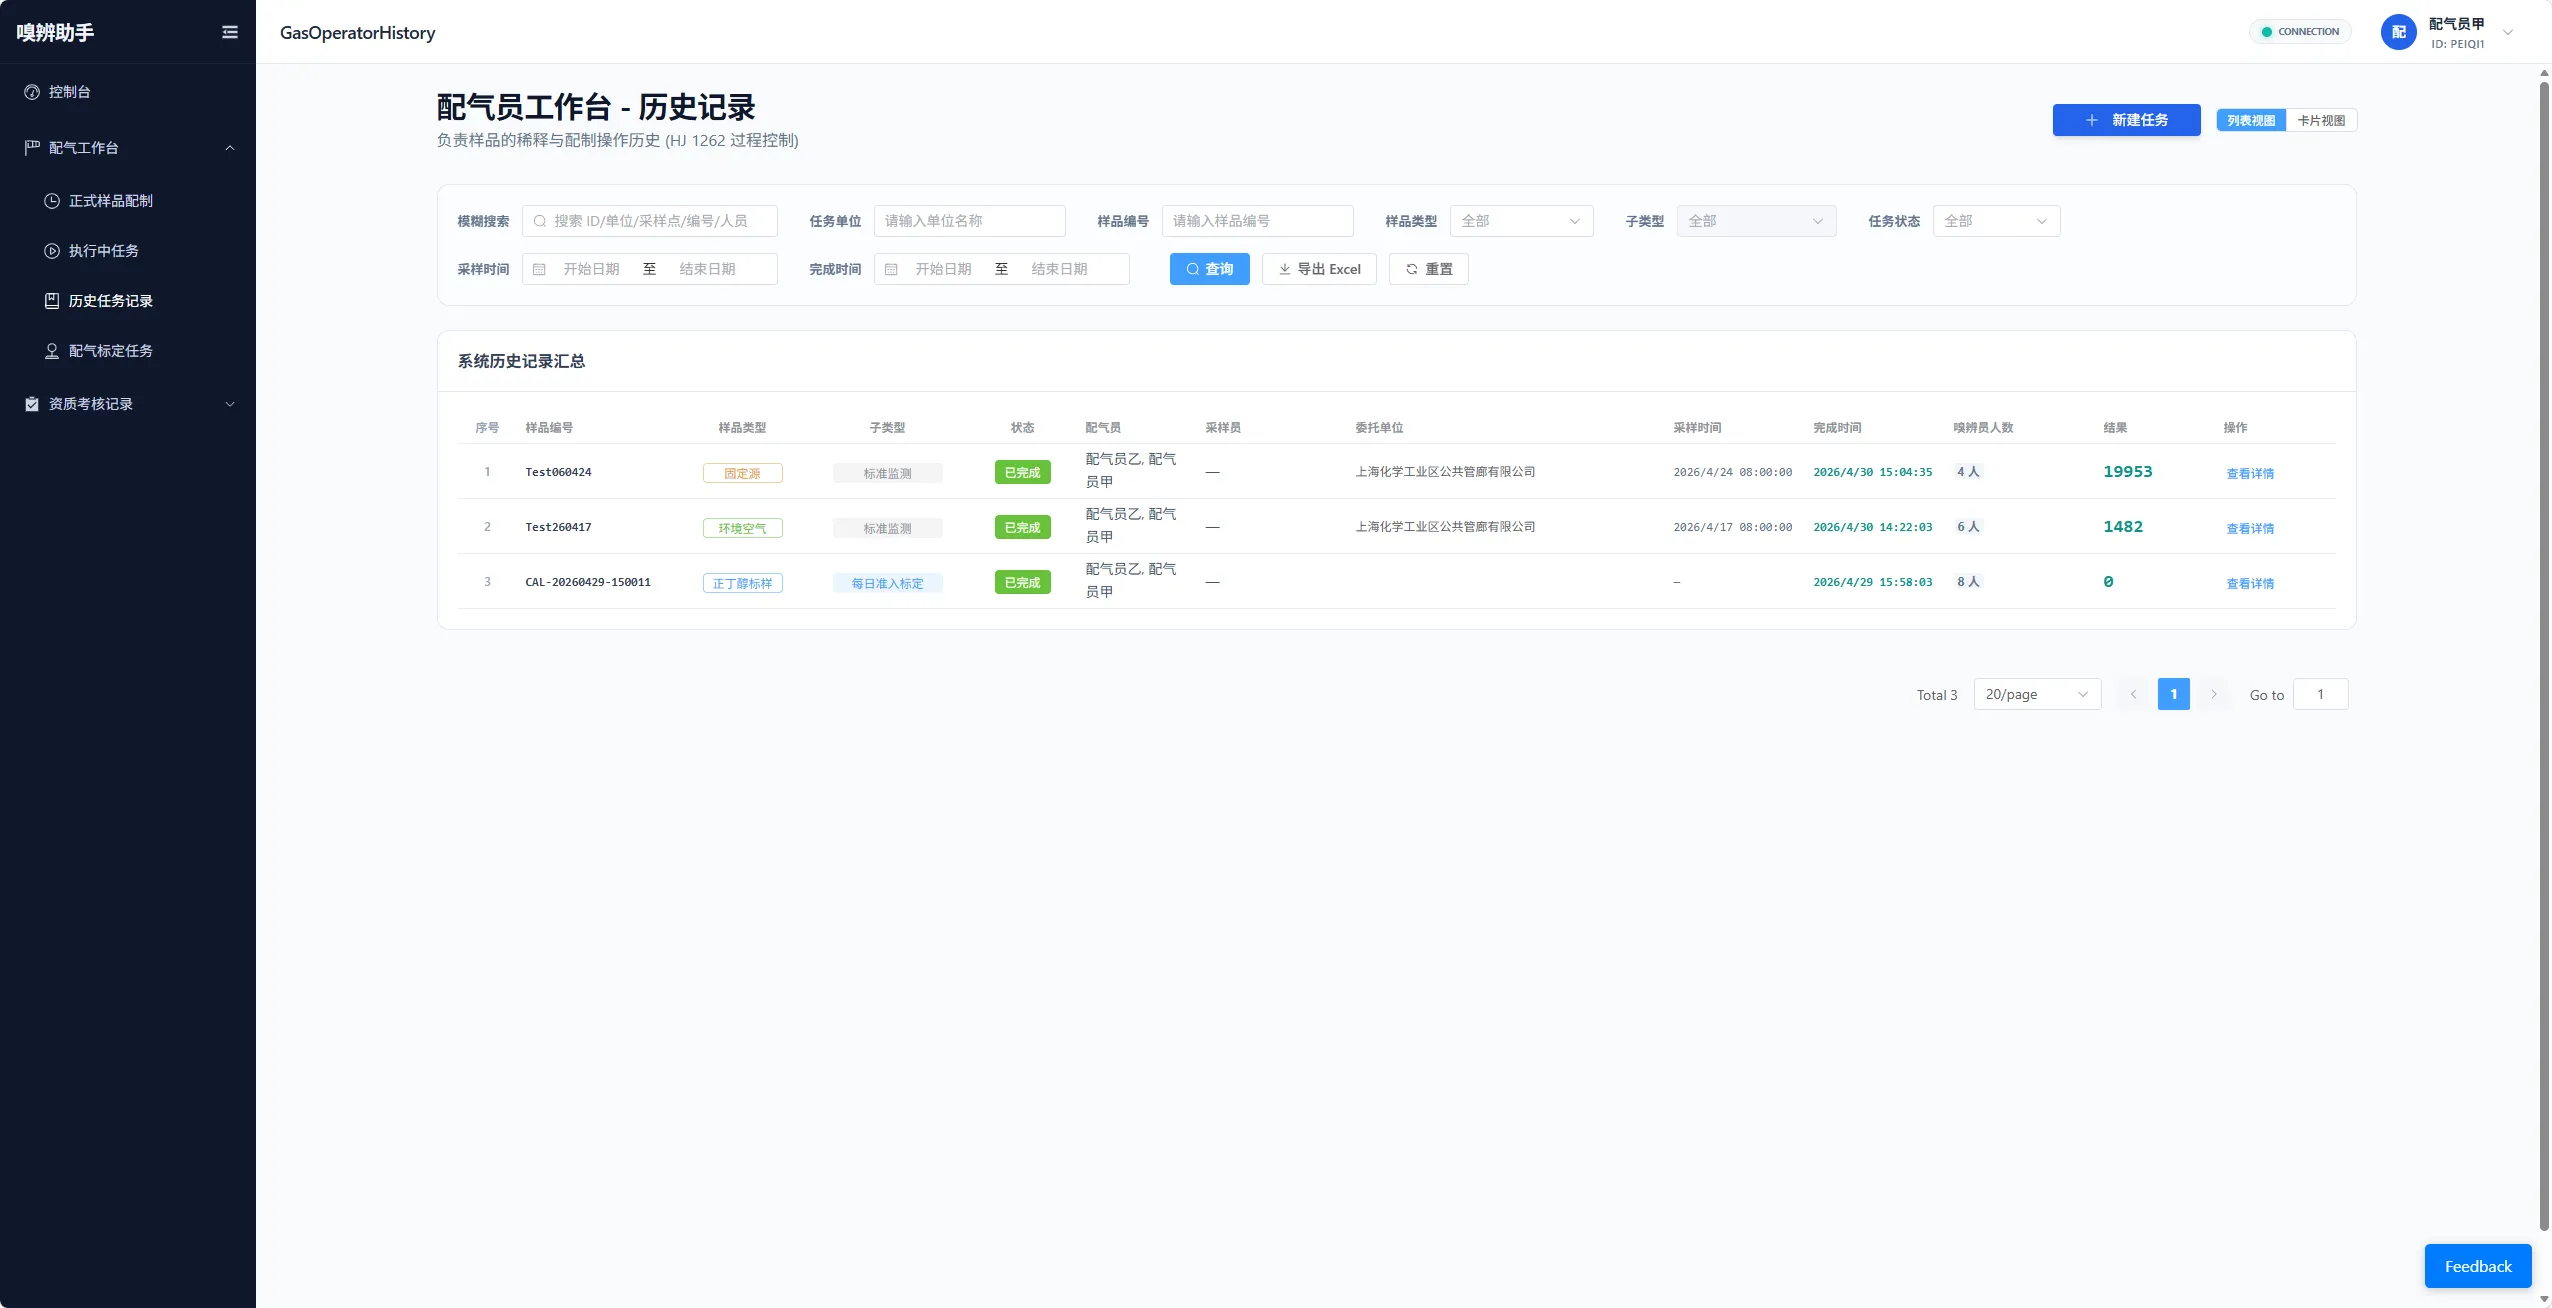Select page 1 in pagination
Viewport: 2552px width, 1308px height.
2173,694
